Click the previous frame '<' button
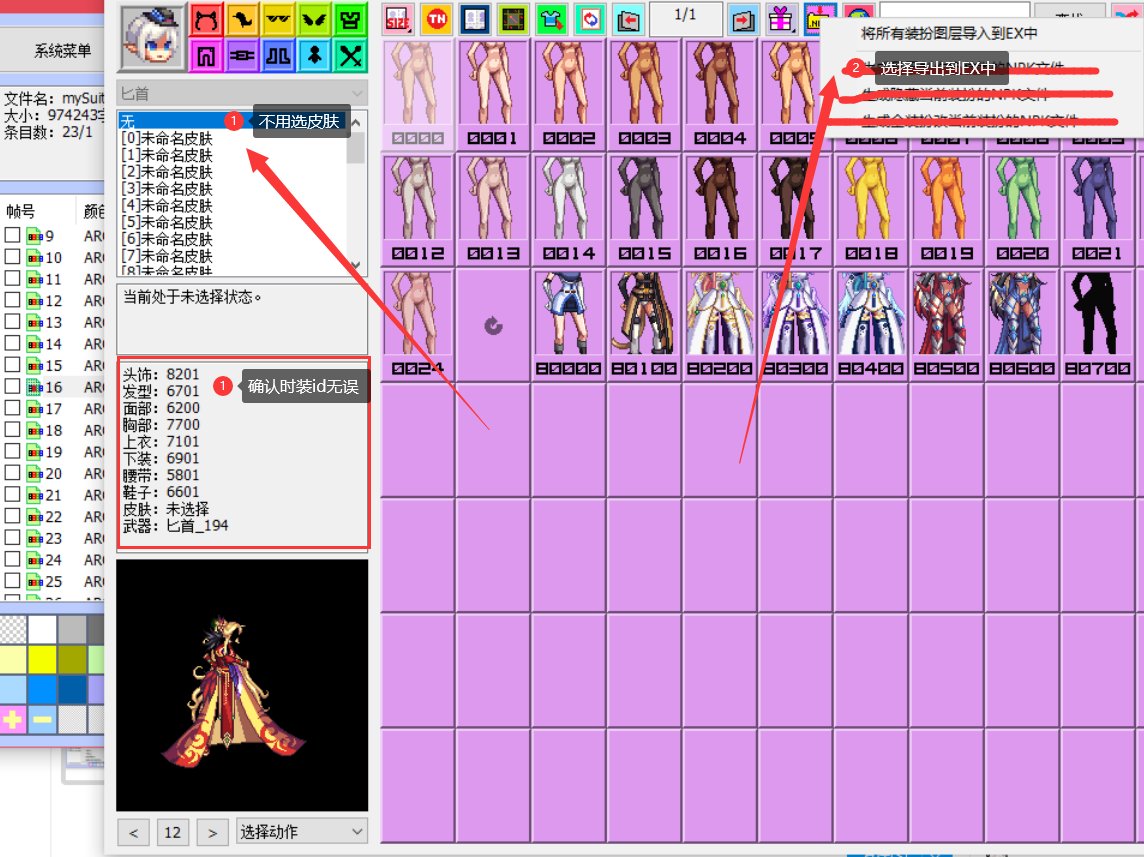This screenshot has width=1144, height=857. [x=134, y=832]
